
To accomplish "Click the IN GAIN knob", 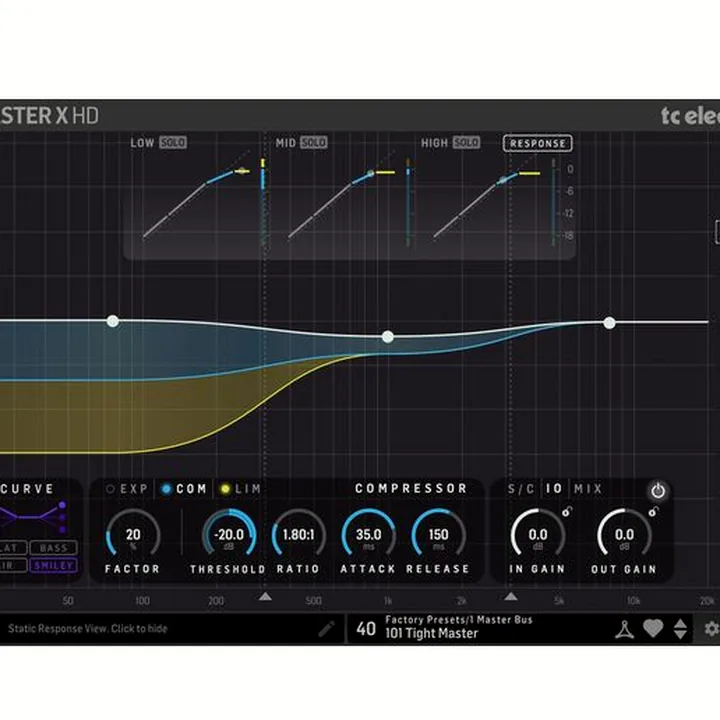I will coord(538,534).
